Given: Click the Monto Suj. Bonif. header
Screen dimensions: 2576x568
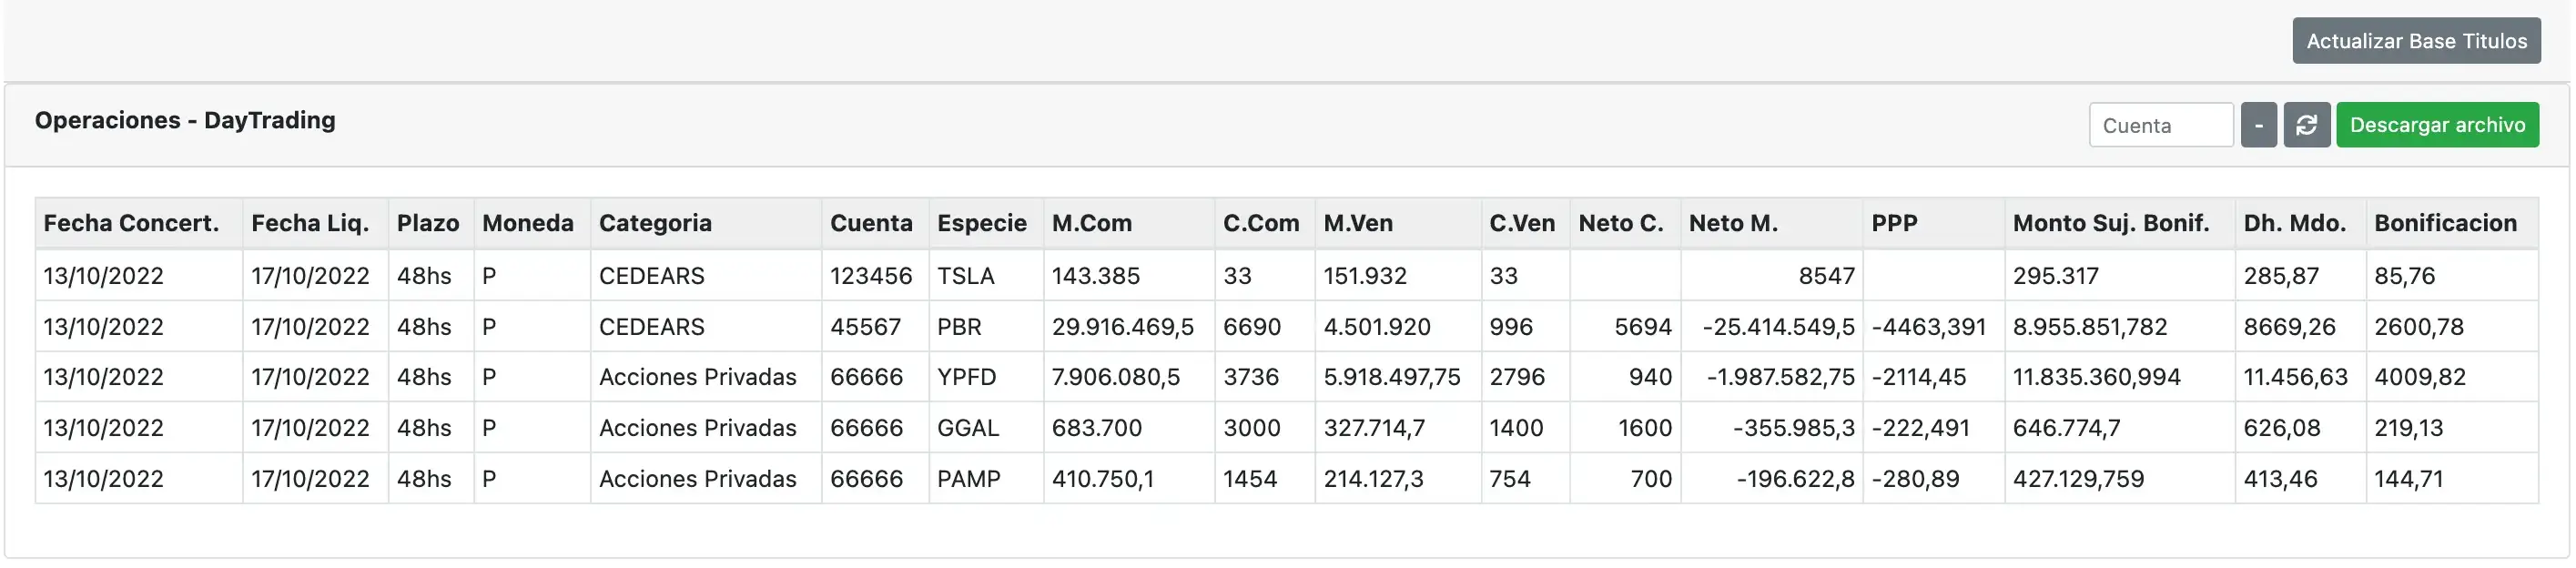Looking at the screenshot, I should pos(2111,223).
